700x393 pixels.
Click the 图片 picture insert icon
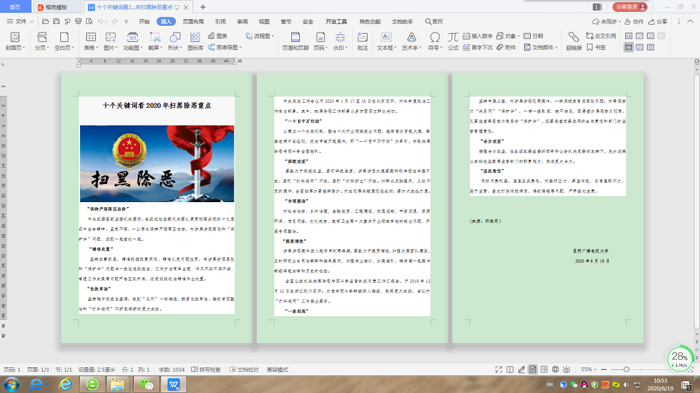110,41
